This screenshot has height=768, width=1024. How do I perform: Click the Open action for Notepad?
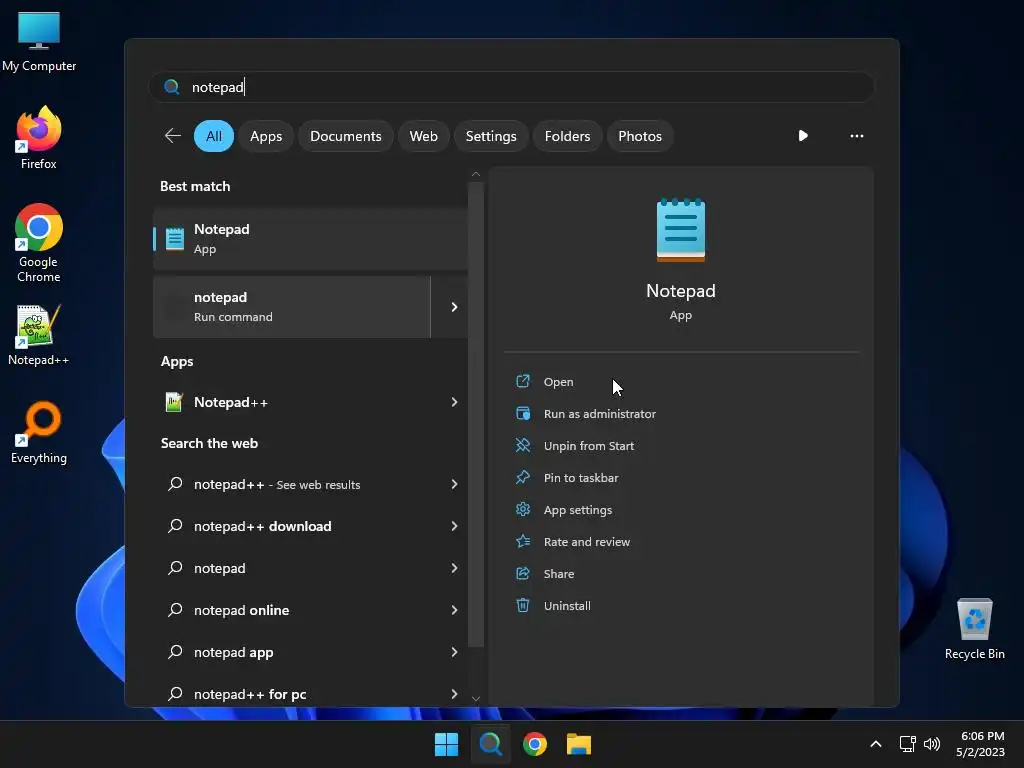(x=558, y=382)
